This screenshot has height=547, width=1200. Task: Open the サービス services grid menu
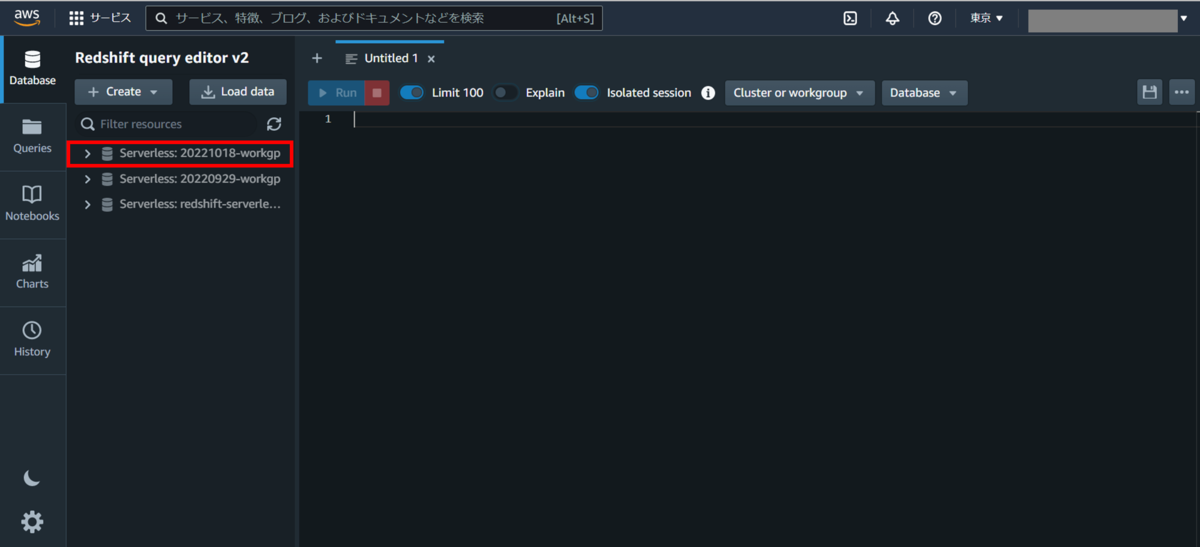click(x=100, y=18)
